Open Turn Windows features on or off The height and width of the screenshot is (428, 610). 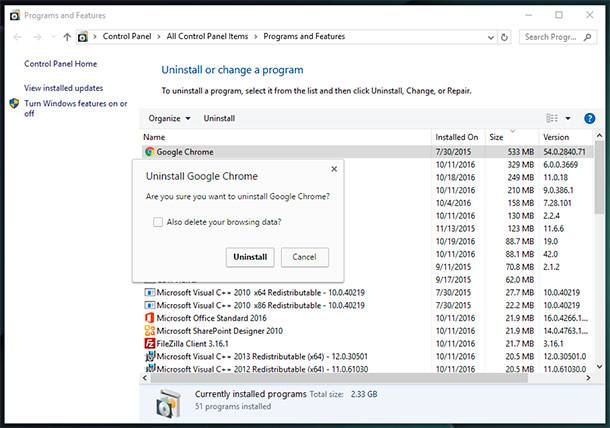[75, 108]
